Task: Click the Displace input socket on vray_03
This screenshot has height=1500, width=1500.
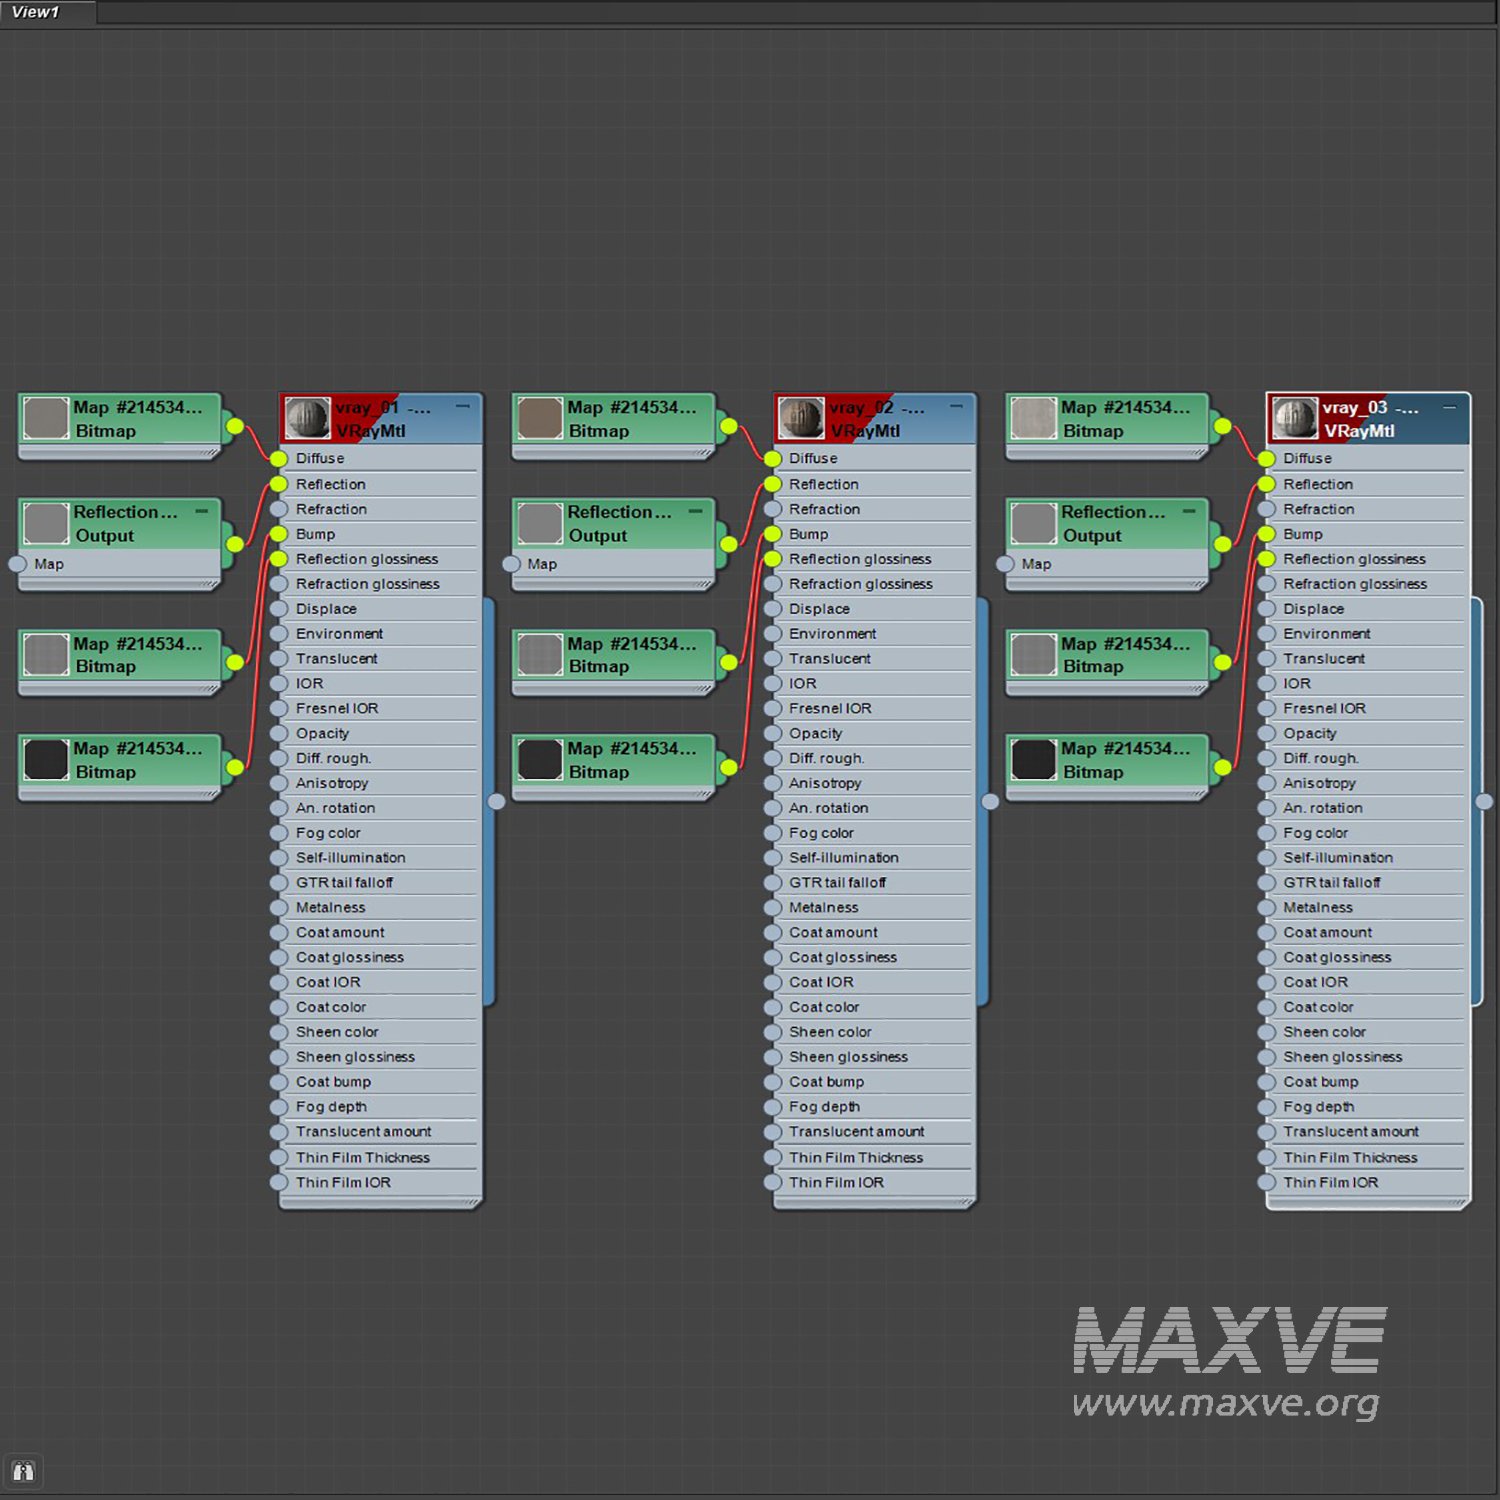Action: click(1266, 609)
